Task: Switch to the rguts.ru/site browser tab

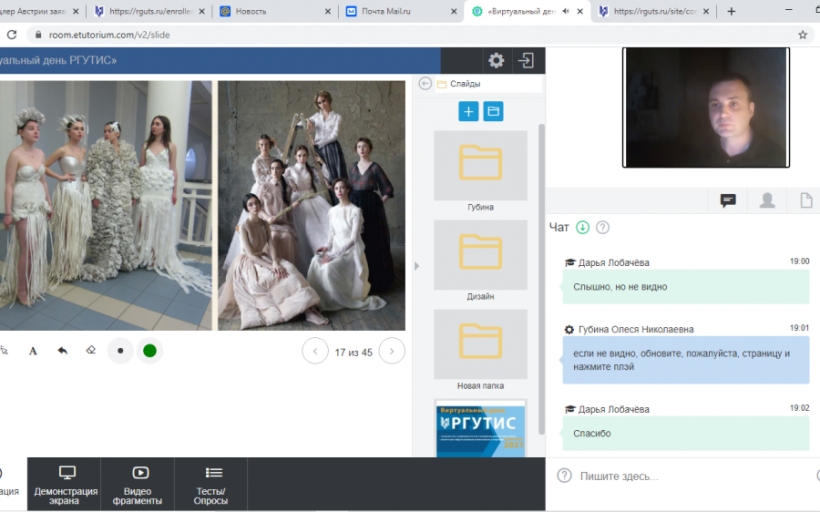Action: [654, 11]
